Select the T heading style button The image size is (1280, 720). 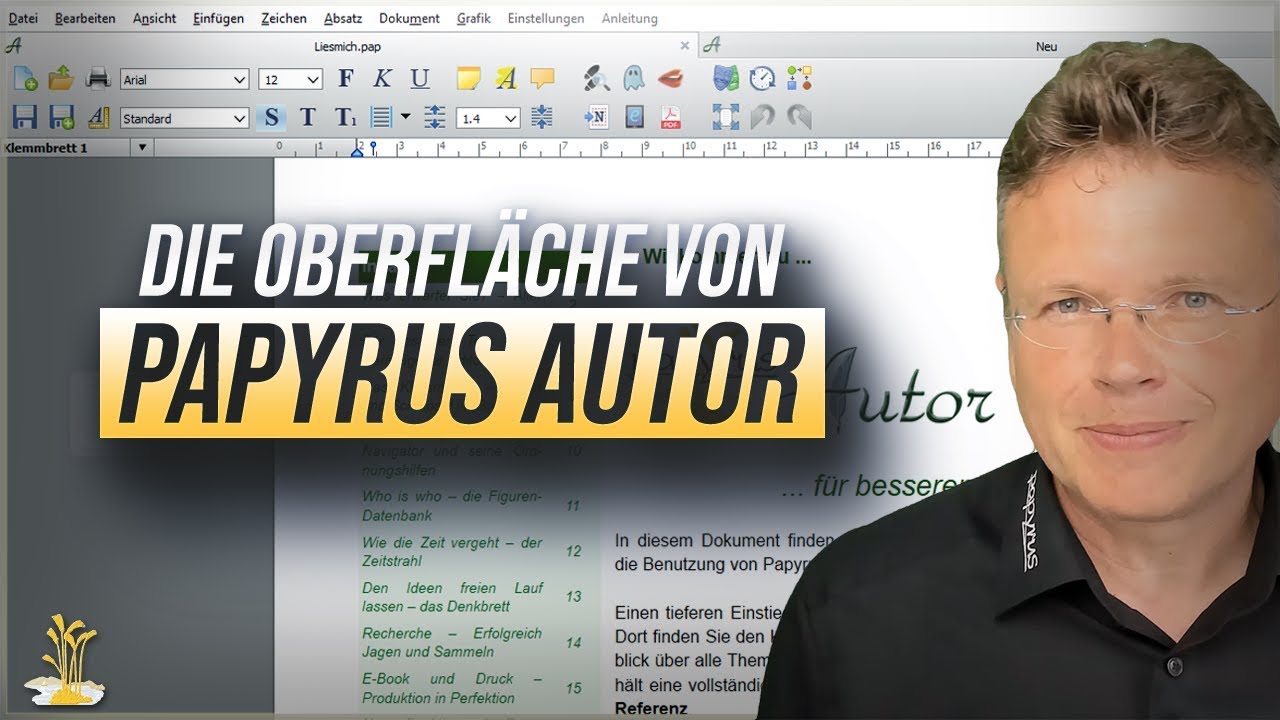click(308, 117)
